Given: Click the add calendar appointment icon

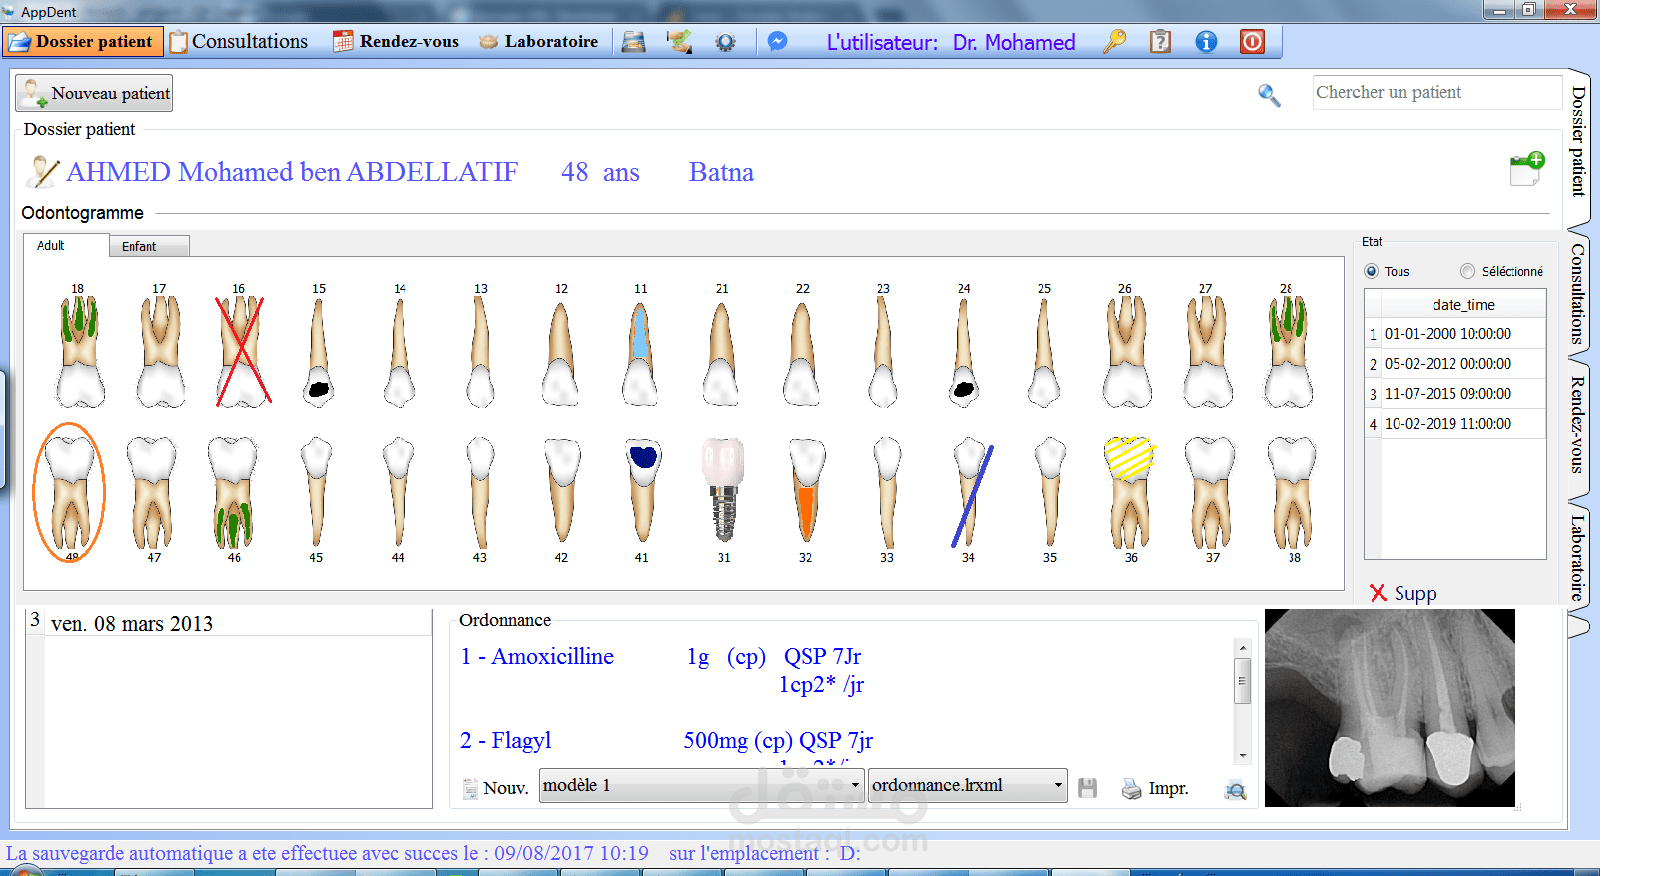Looking at the screenshot, I should click(x=1527, y=169).
